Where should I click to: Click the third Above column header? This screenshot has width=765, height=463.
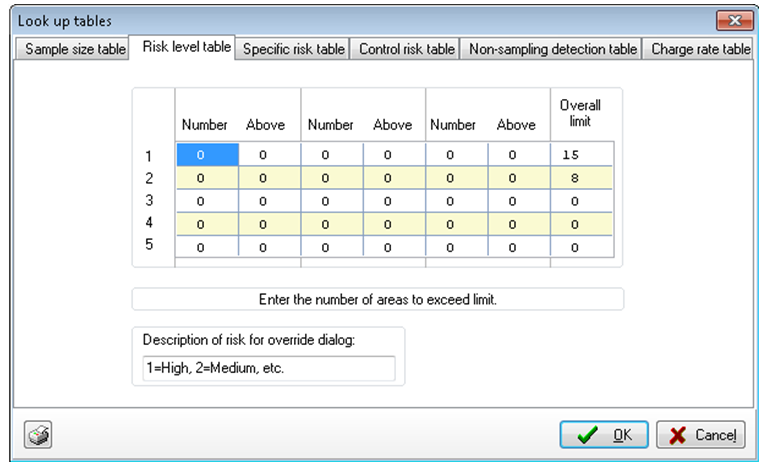516,125
